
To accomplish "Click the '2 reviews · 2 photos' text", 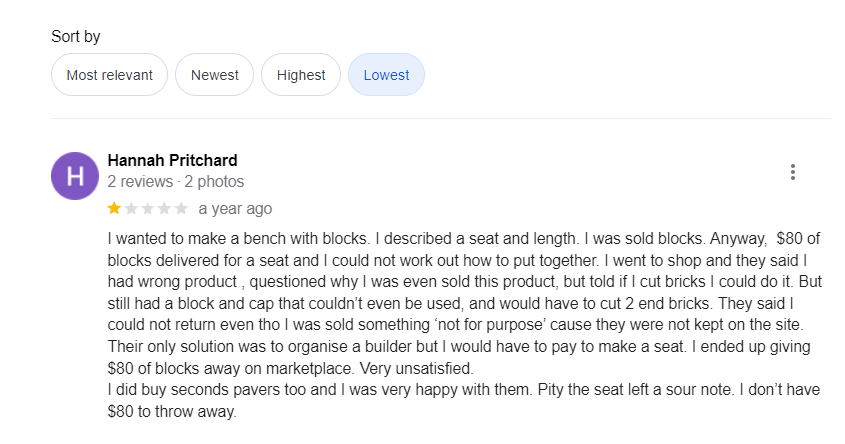I will tap(175, 182).
